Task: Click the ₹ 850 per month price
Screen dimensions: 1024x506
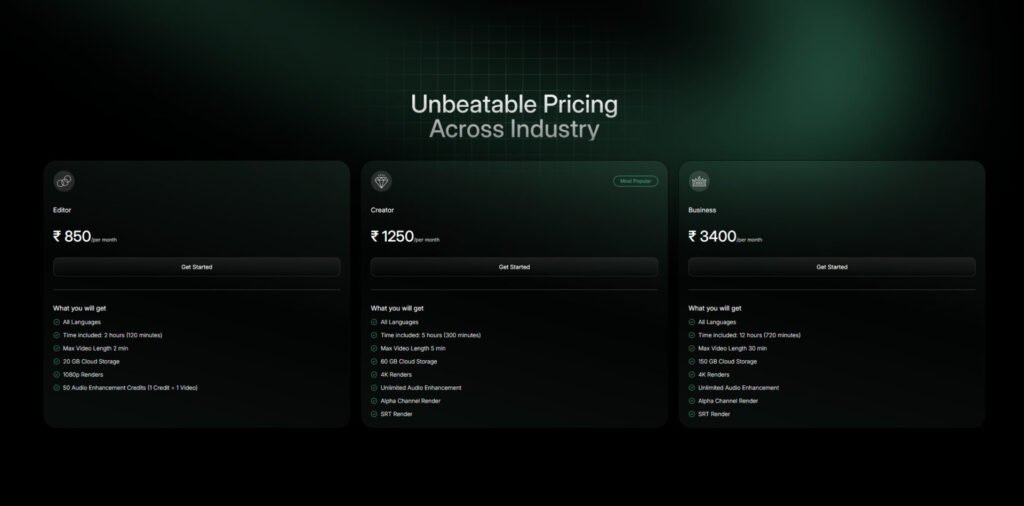Action: [85, 236]
